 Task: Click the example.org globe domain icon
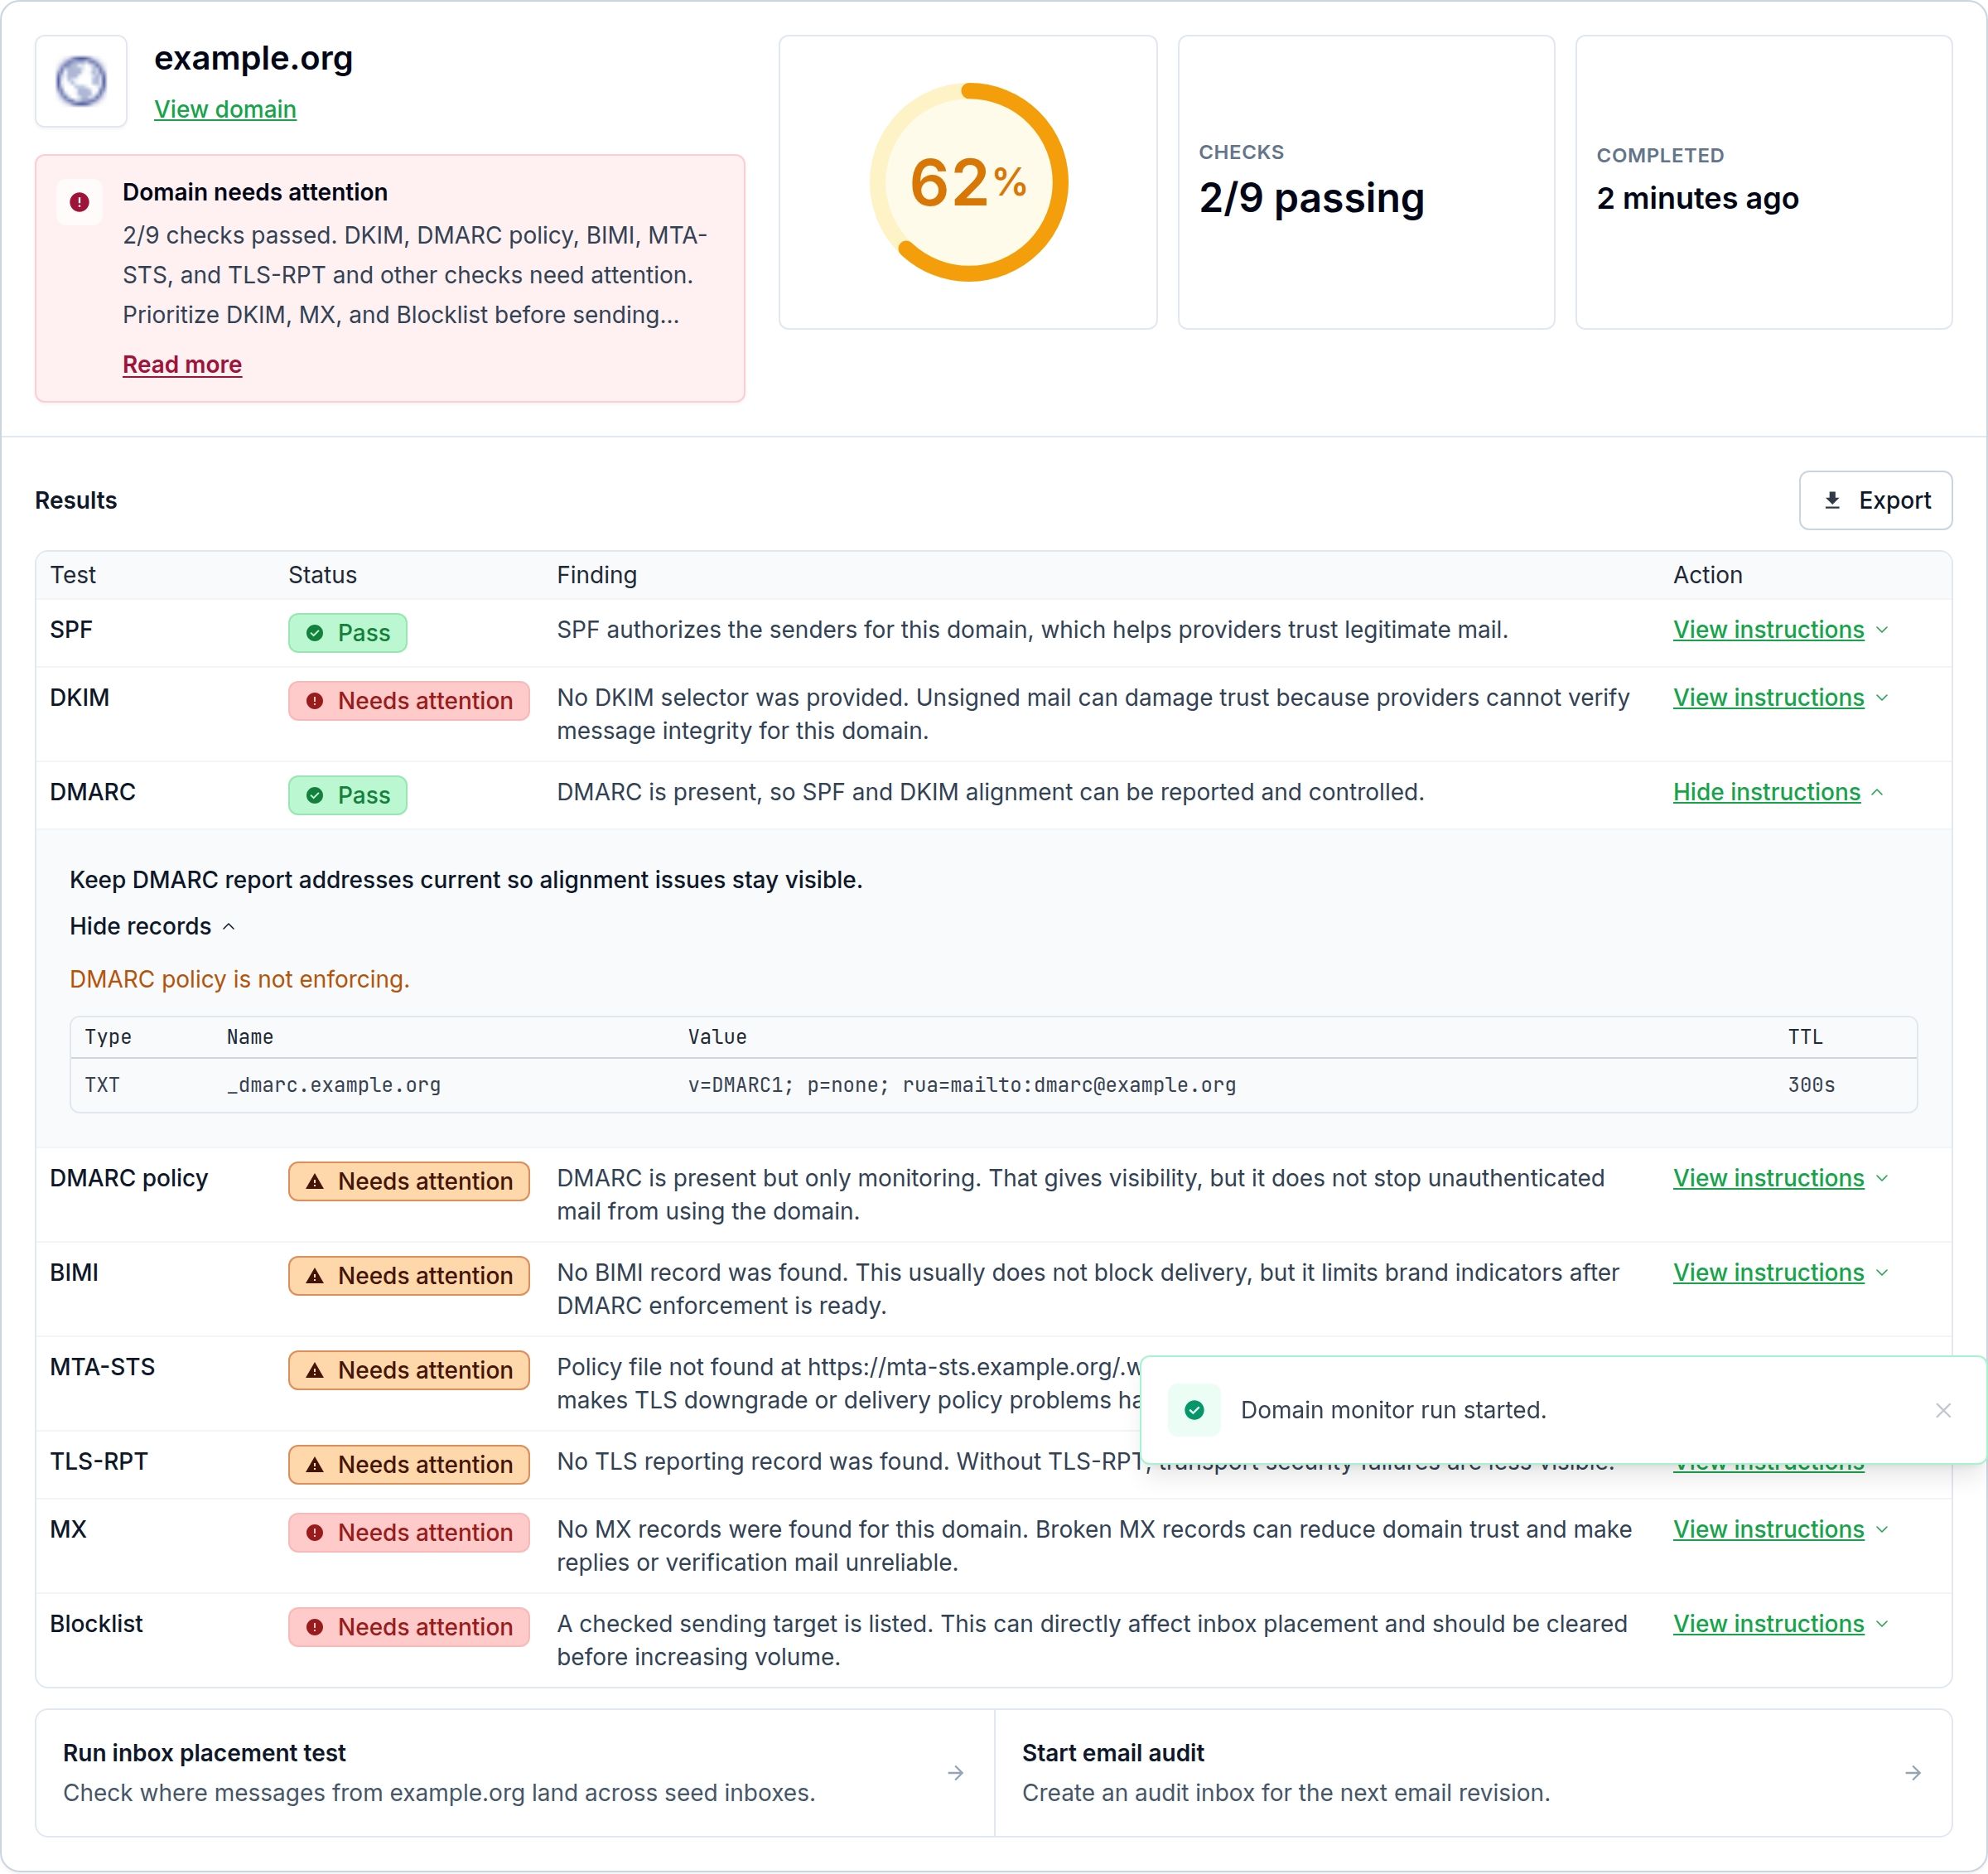tap(81, 81)
